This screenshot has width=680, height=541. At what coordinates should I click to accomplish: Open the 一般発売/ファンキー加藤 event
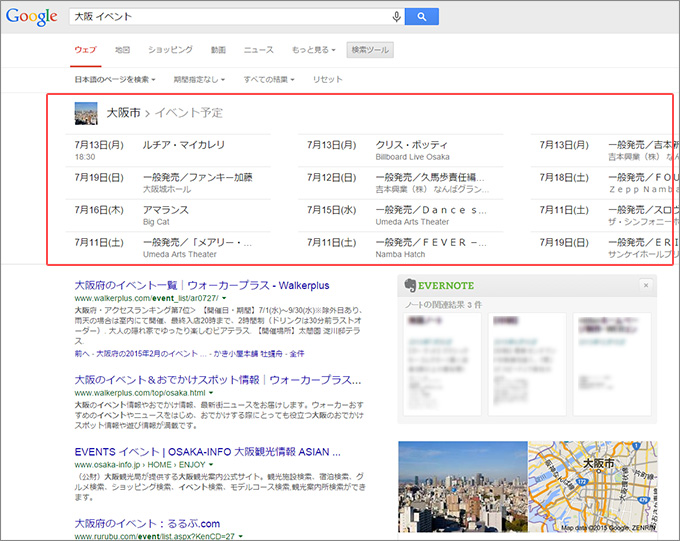pos(198,177)
